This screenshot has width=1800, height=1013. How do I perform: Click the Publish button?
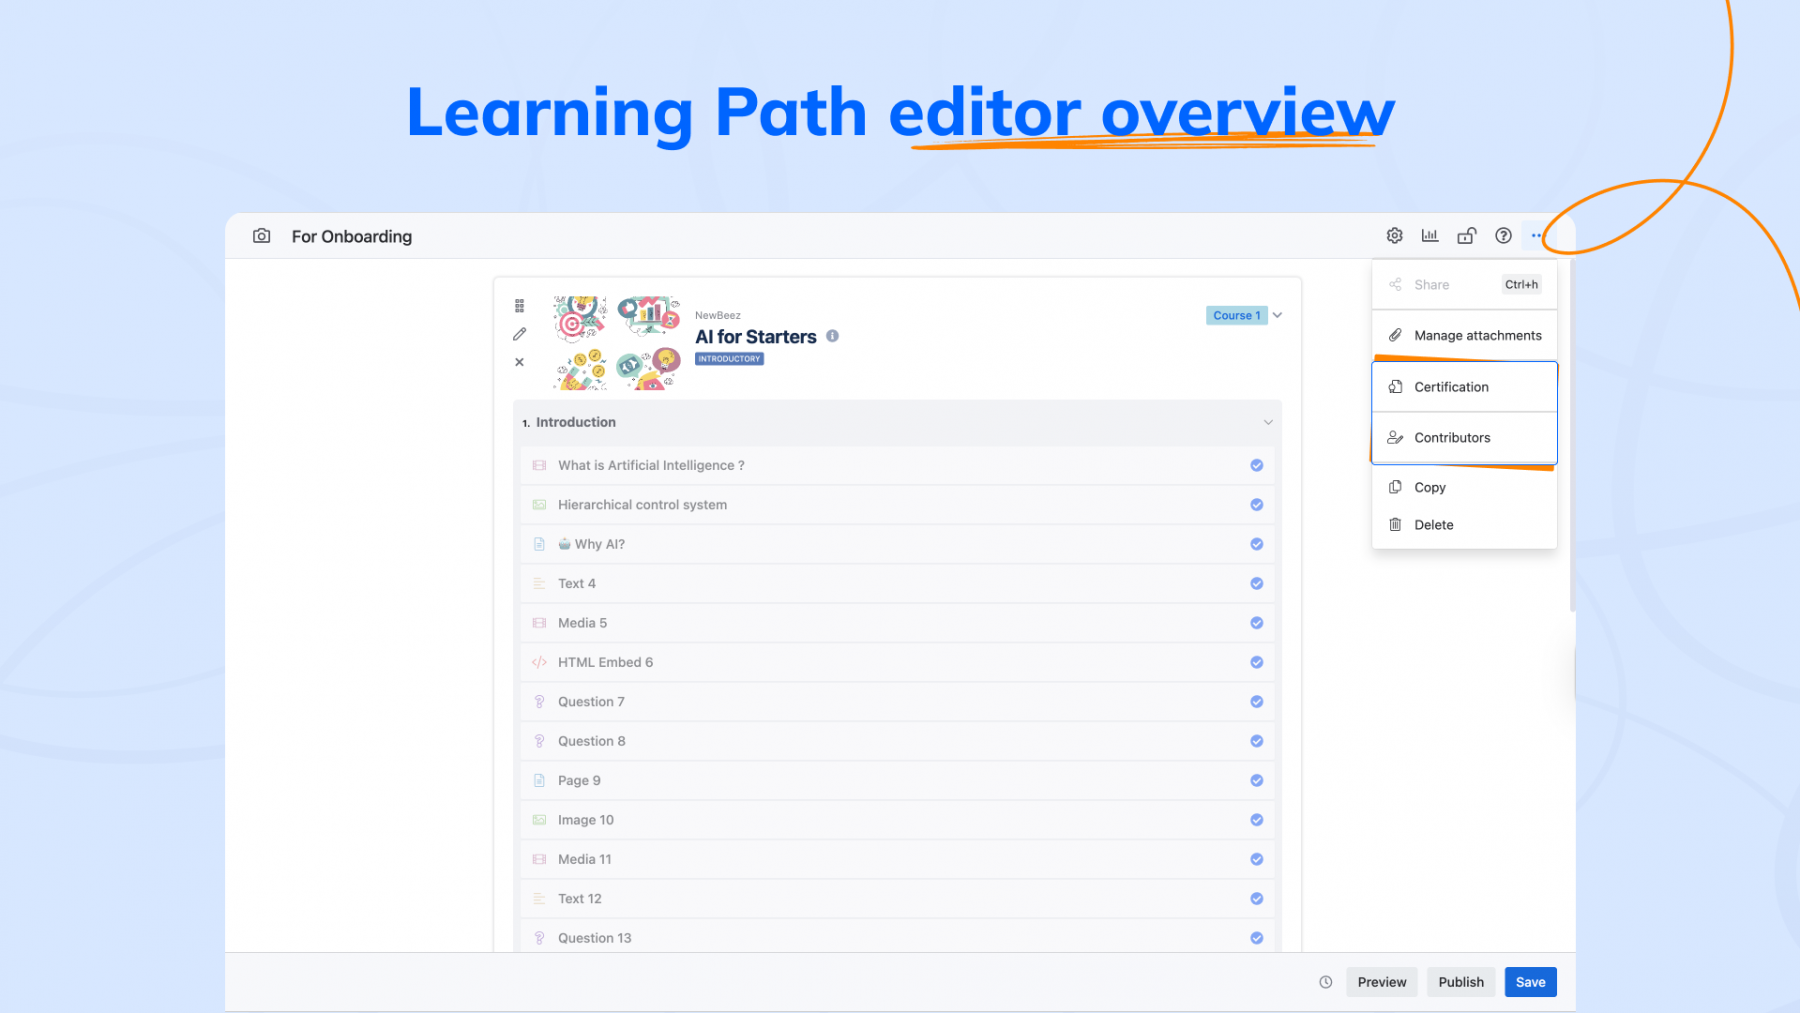1460,982
